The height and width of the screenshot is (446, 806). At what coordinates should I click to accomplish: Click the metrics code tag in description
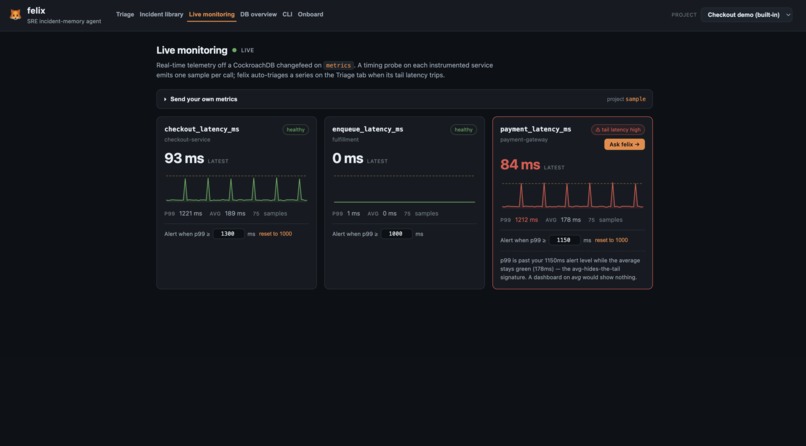339,65
